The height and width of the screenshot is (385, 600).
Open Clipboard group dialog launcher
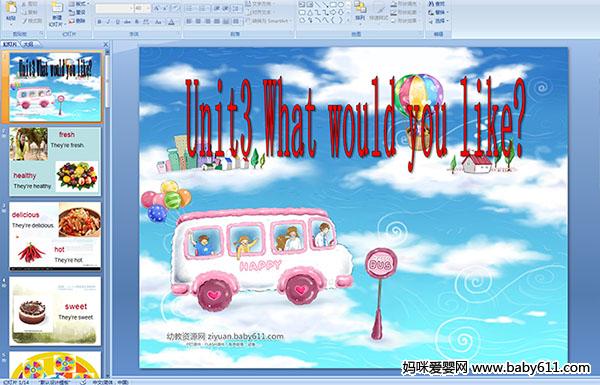pos(41,34)
